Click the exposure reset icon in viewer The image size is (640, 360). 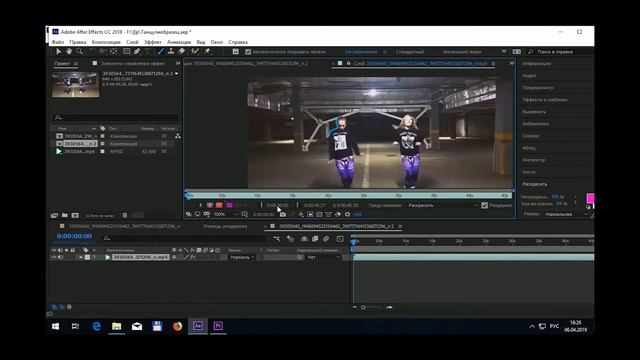pos(347,214)
